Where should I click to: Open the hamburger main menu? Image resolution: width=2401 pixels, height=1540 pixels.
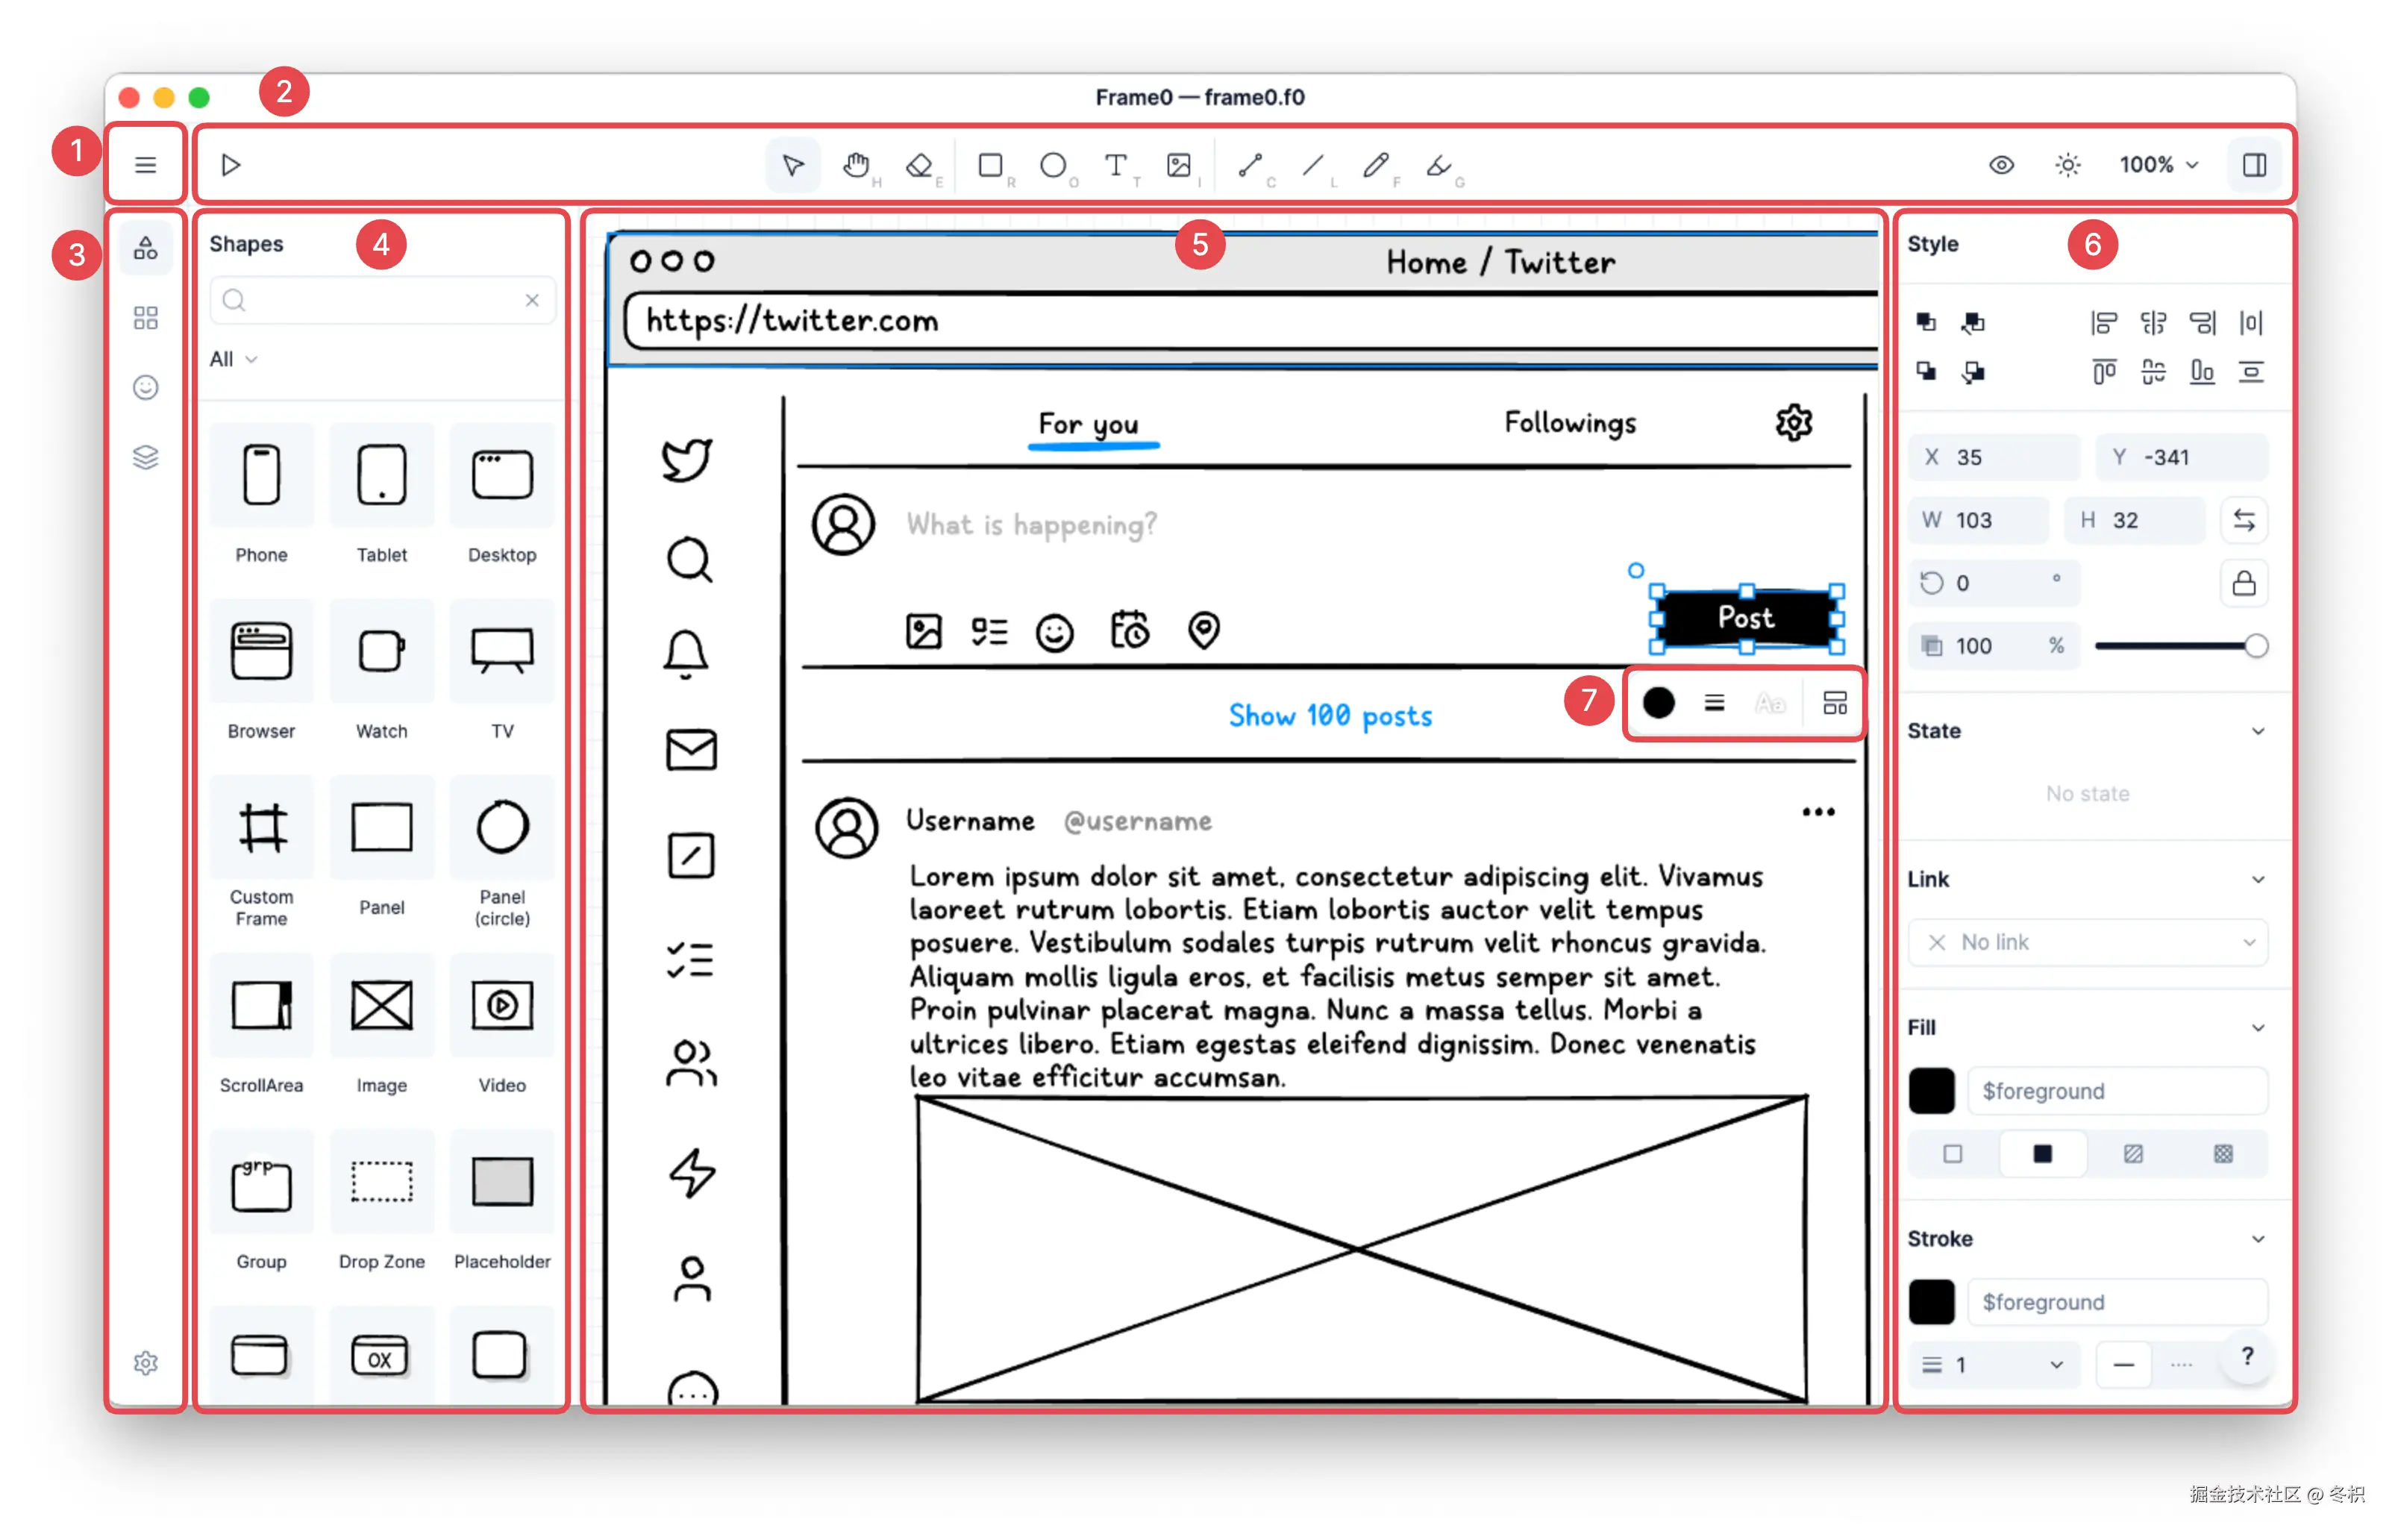[x=146, y=165]
